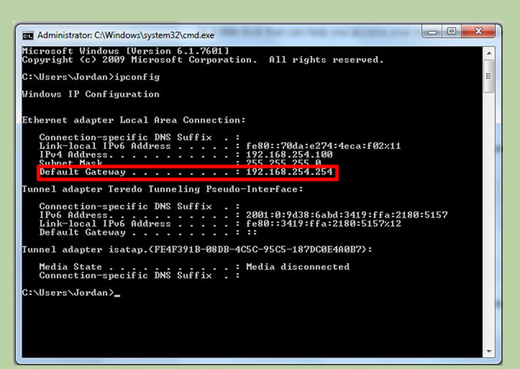The width and height of the screenshot is (520, 369).
Task: Click IPv6 Address value 2001:0:9d38:6abd:3419:ffa:2180:5157
Action: 347,215
